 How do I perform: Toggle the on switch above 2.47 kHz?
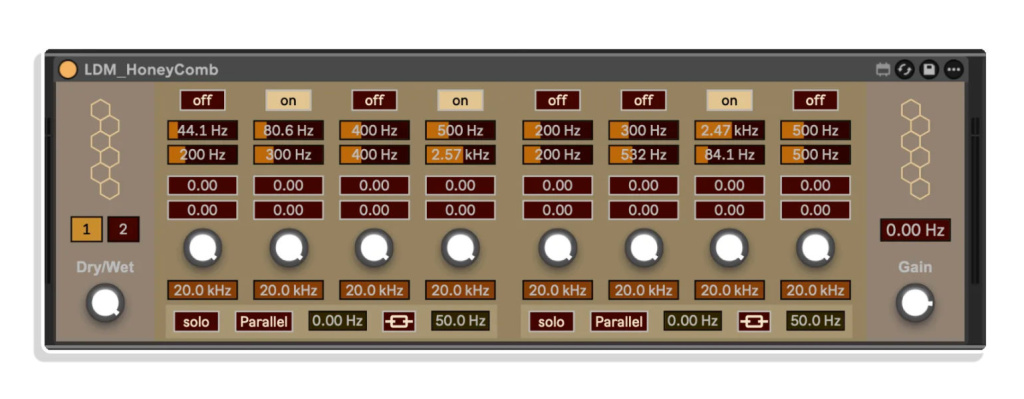(729, 101)
